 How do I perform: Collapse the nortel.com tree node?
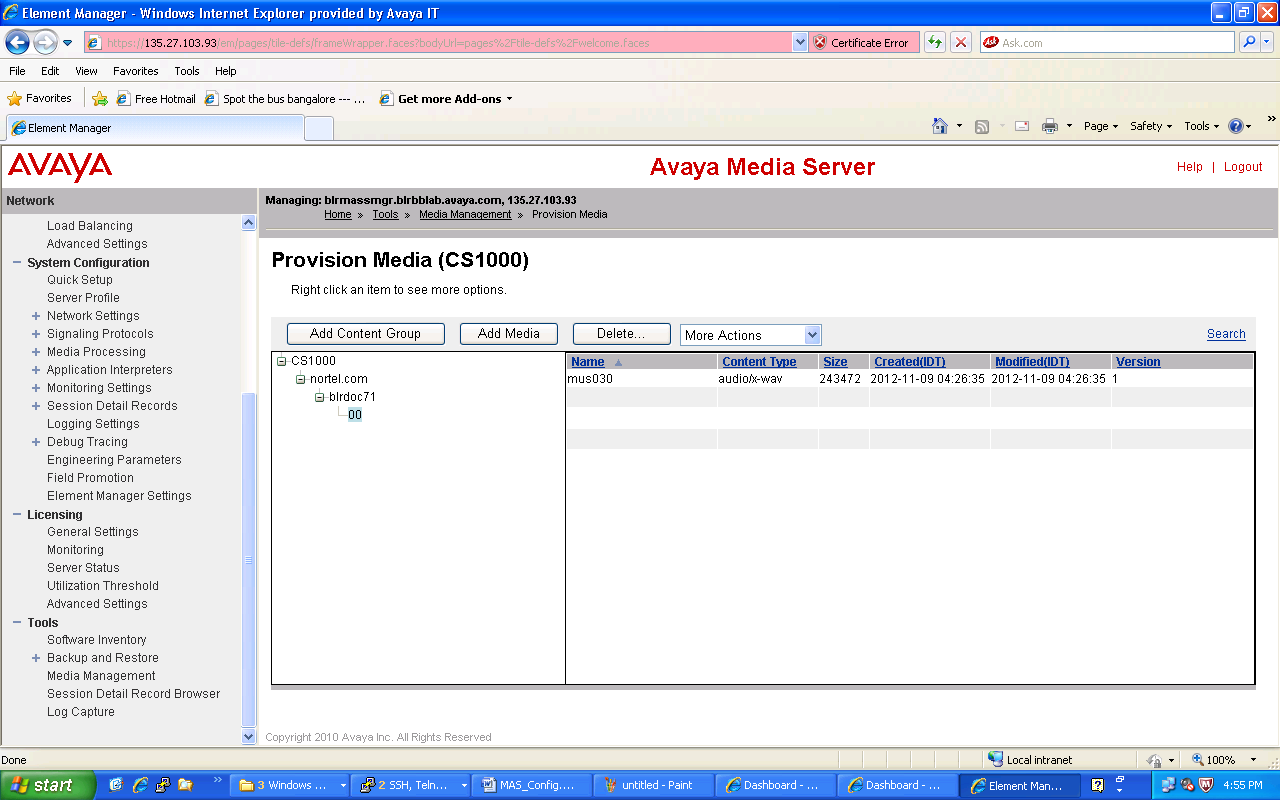(x=300, y=379)
